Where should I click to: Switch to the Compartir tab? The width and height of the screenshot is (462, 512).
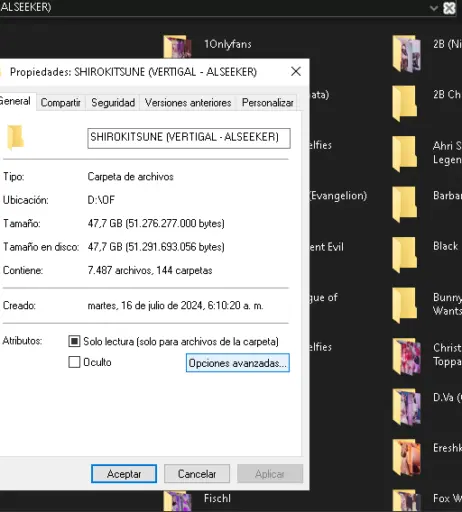click(61, 103)
